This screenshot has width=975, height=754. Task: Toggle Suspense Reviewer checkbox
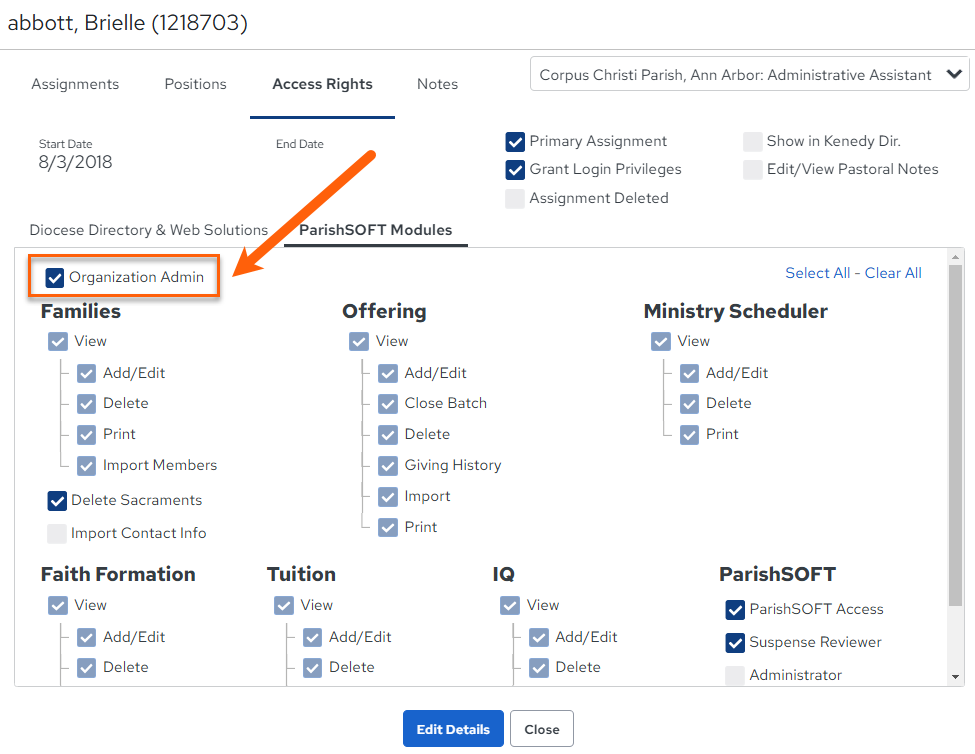coord(735,642)
